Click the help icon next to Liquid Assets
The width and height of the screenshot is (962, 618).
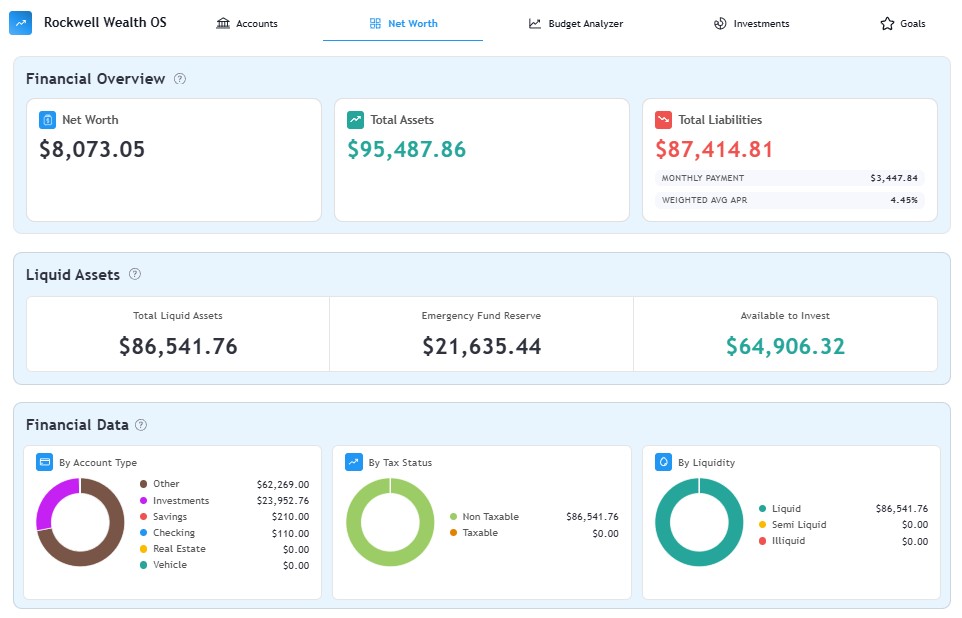click(x=135, y=274)
